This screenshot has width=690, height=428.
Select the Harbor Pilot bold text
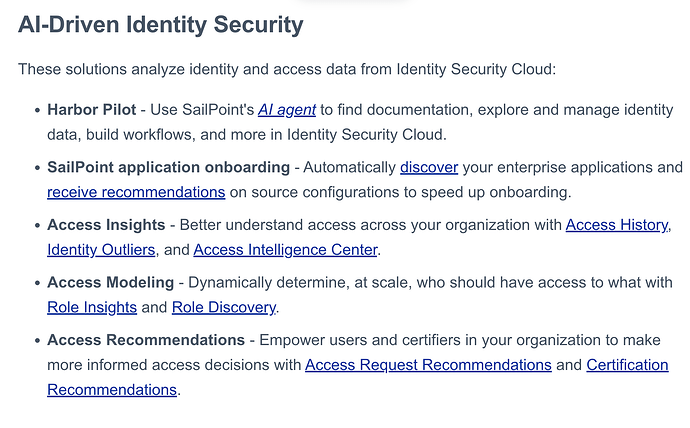coord(92,110)
